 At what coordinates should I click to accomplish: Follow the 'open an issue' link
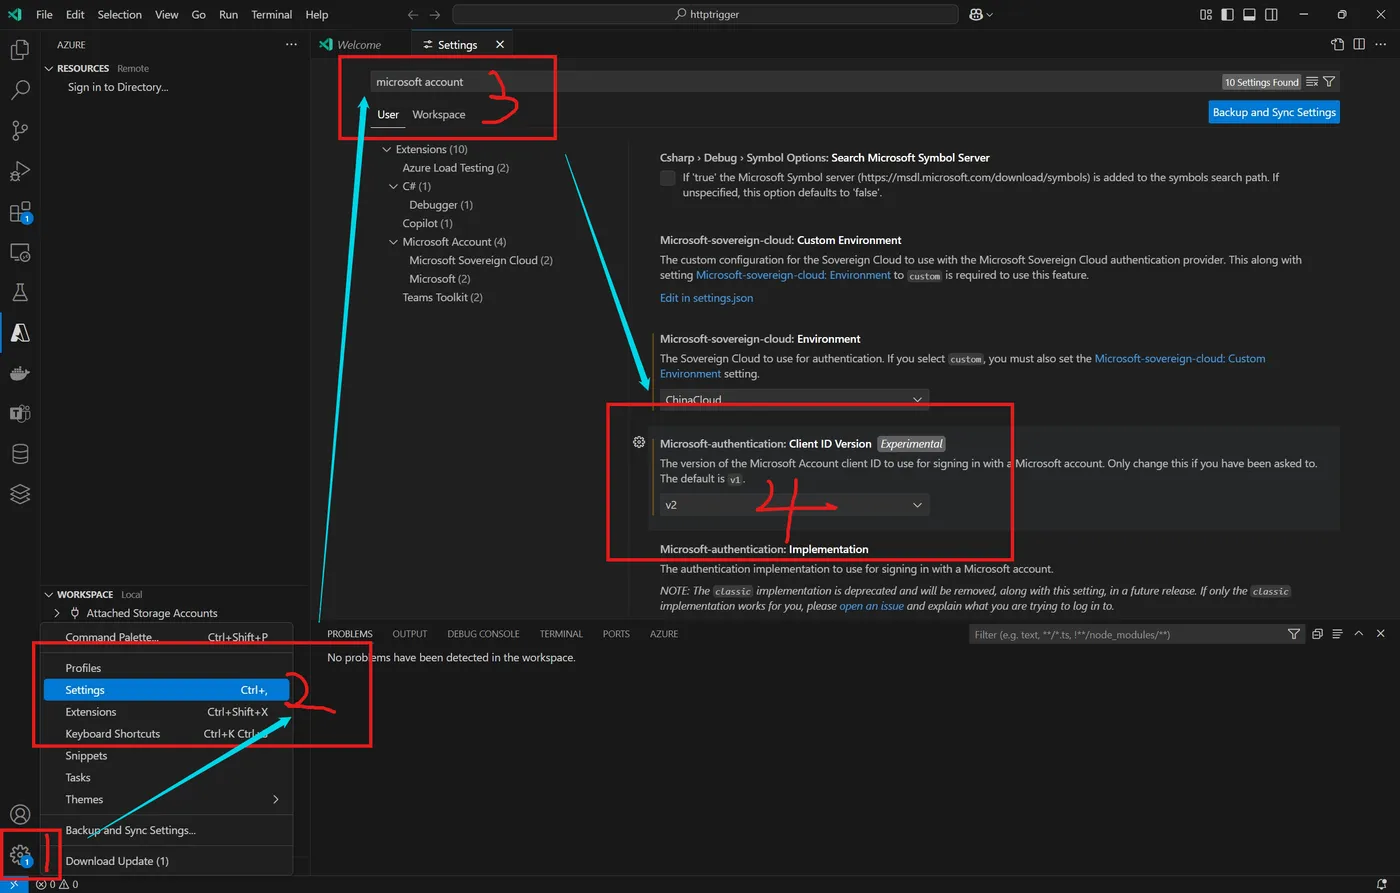click(872, 606)
